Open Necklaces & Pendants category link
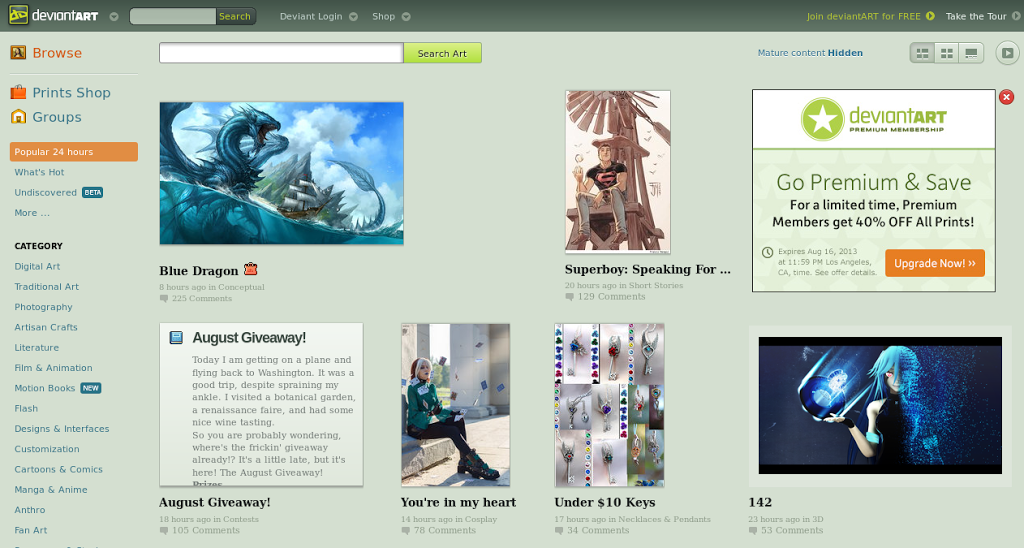This screenshot has height=548, width=1024. click(x=663, y=519)
